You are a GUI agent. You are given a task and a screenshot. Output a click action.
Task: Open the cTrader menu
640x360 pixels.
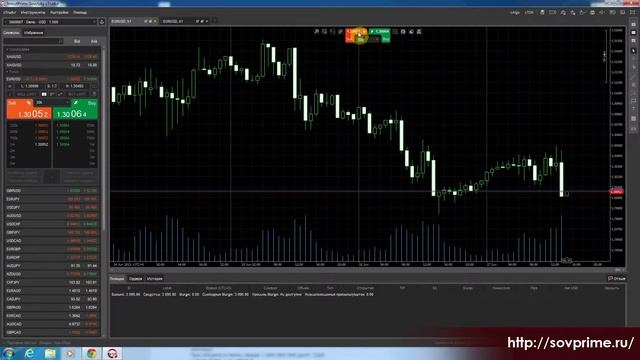(9, 13)
